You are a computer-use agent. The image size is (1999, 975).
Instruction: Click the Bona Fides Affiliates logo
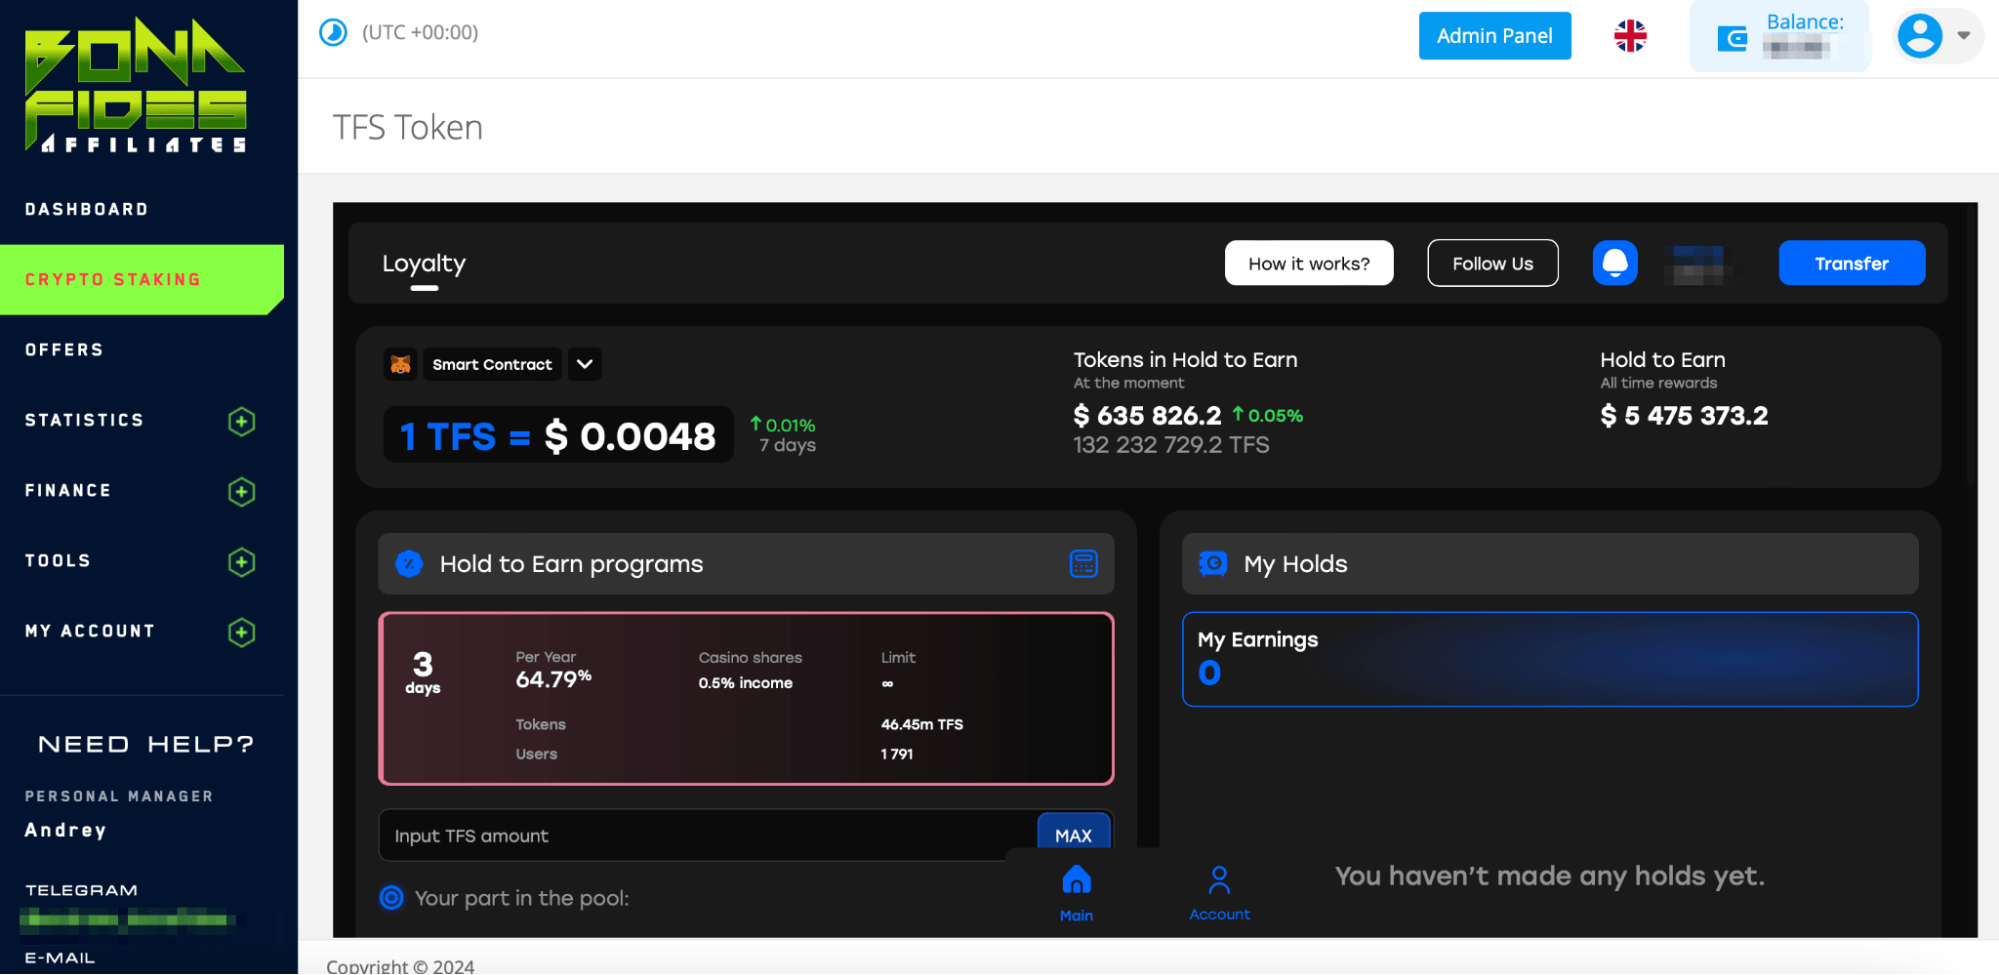135,86
